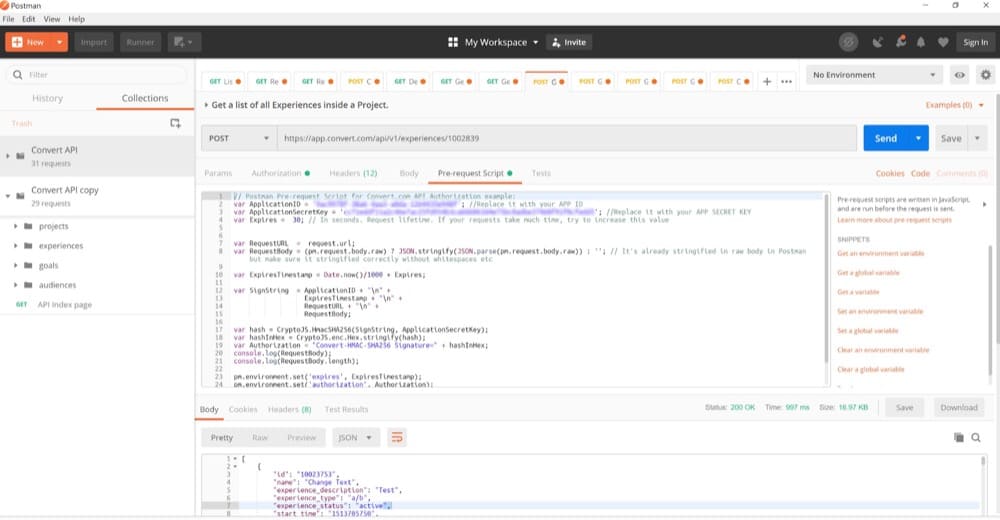The width and height of the screenshot is (1000, 520).
Task: Add a new request tab with plus
Action: coord(767,82)
